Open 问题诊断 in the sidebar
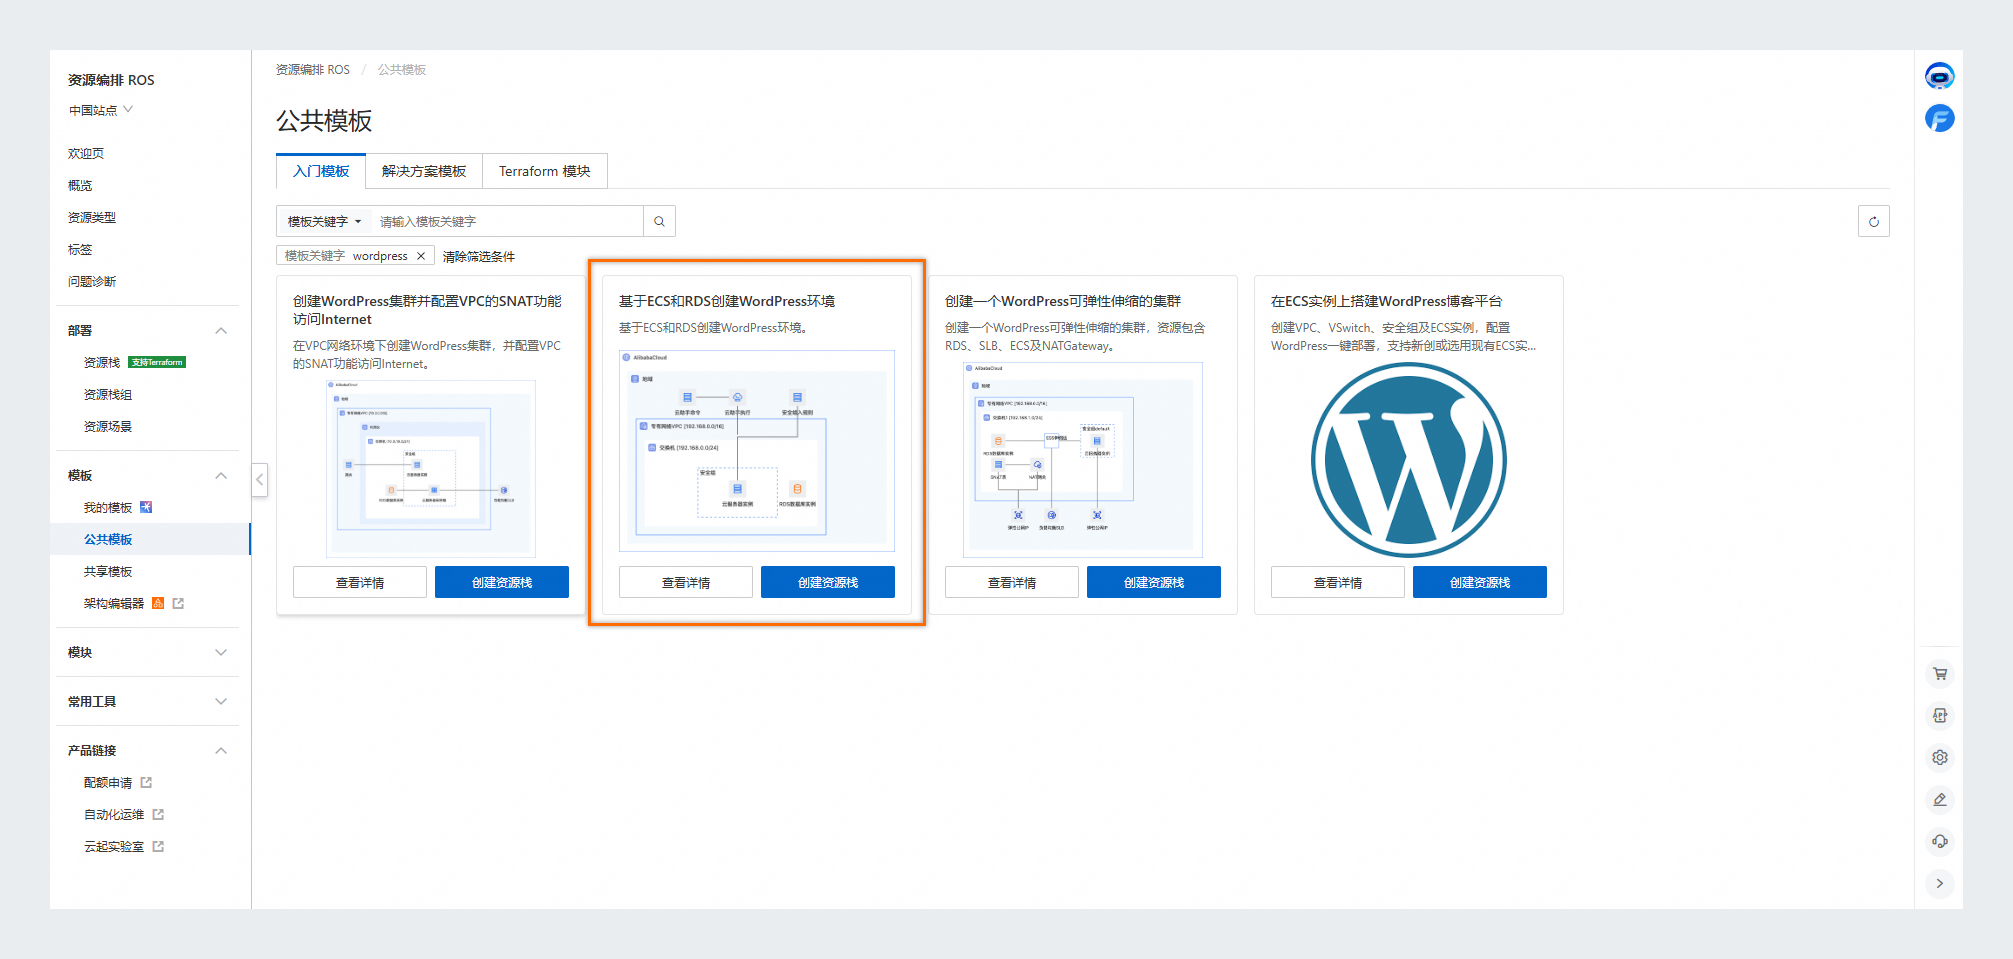2013x959 pixels. 92,281
